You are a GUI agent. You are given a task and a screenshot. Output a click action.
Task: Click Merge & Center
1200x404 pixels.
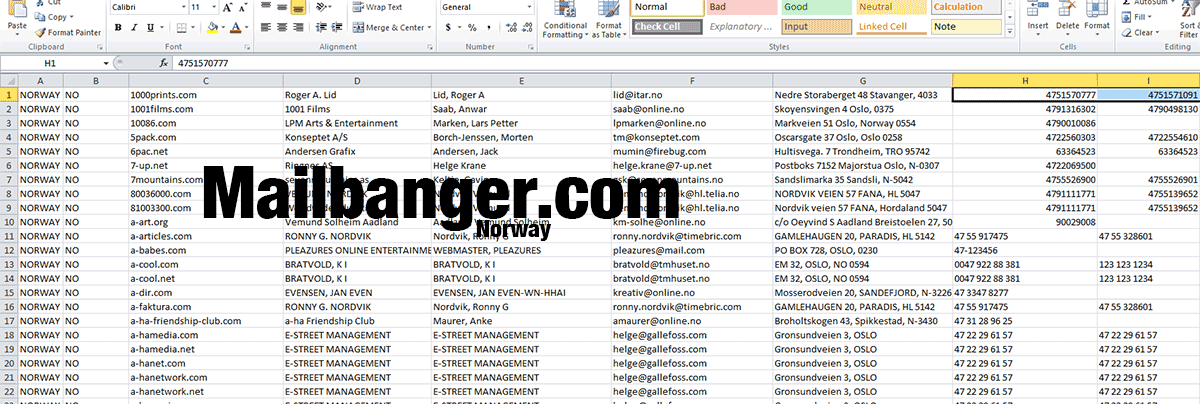(386, 27)
